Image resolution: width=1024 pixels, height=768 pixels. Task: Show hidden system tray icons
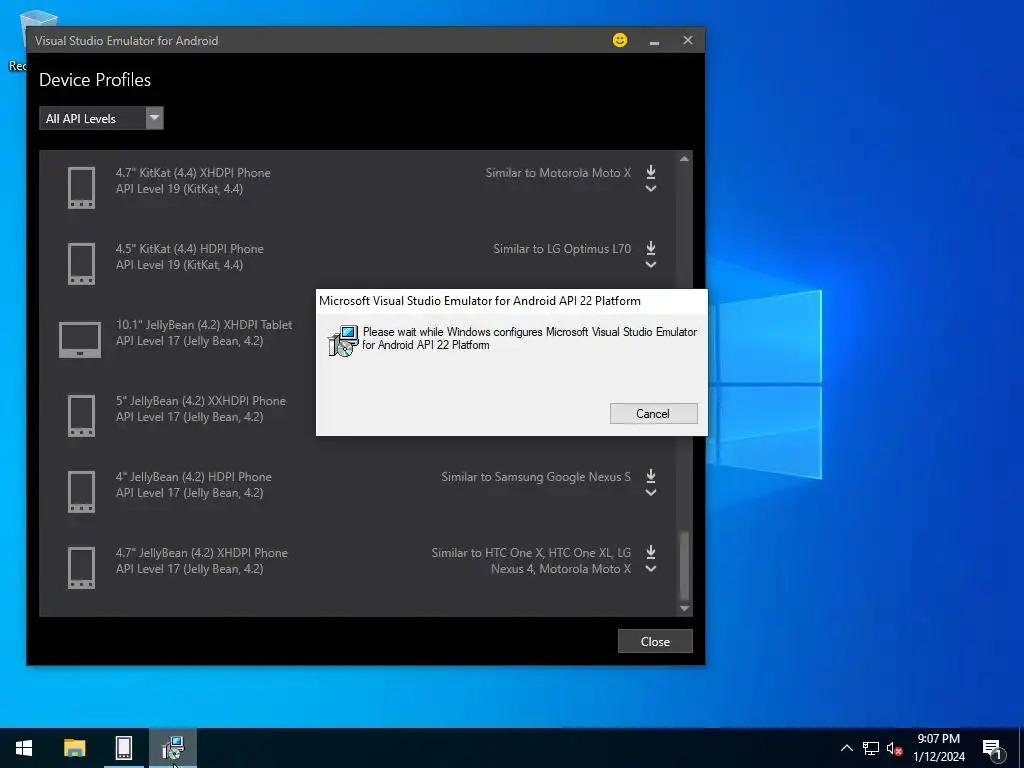pyautogui.click(x=846, y=748)
